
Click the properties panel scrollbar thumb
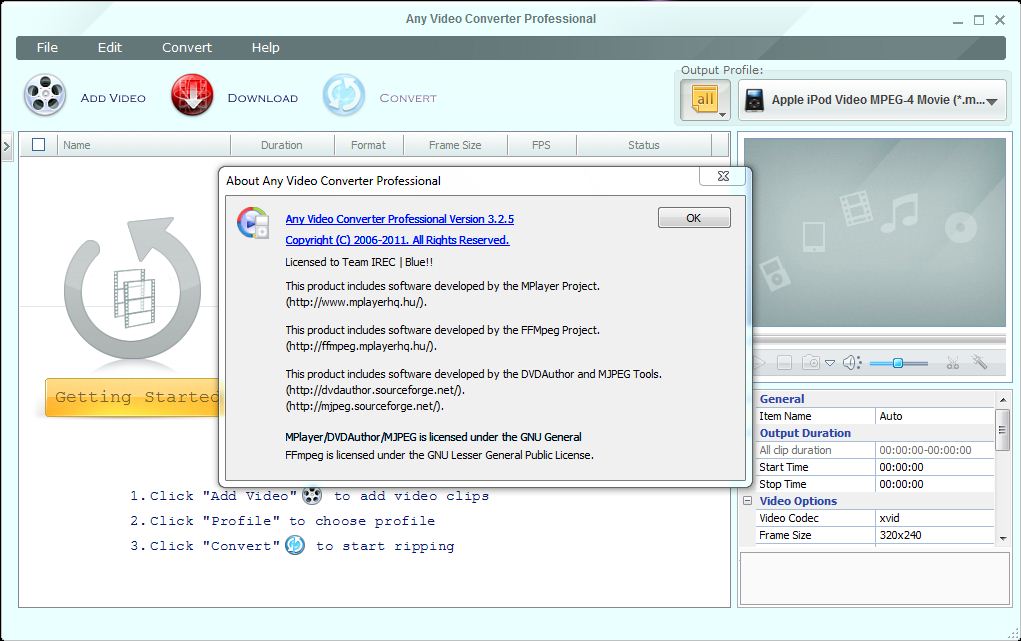1002,430
